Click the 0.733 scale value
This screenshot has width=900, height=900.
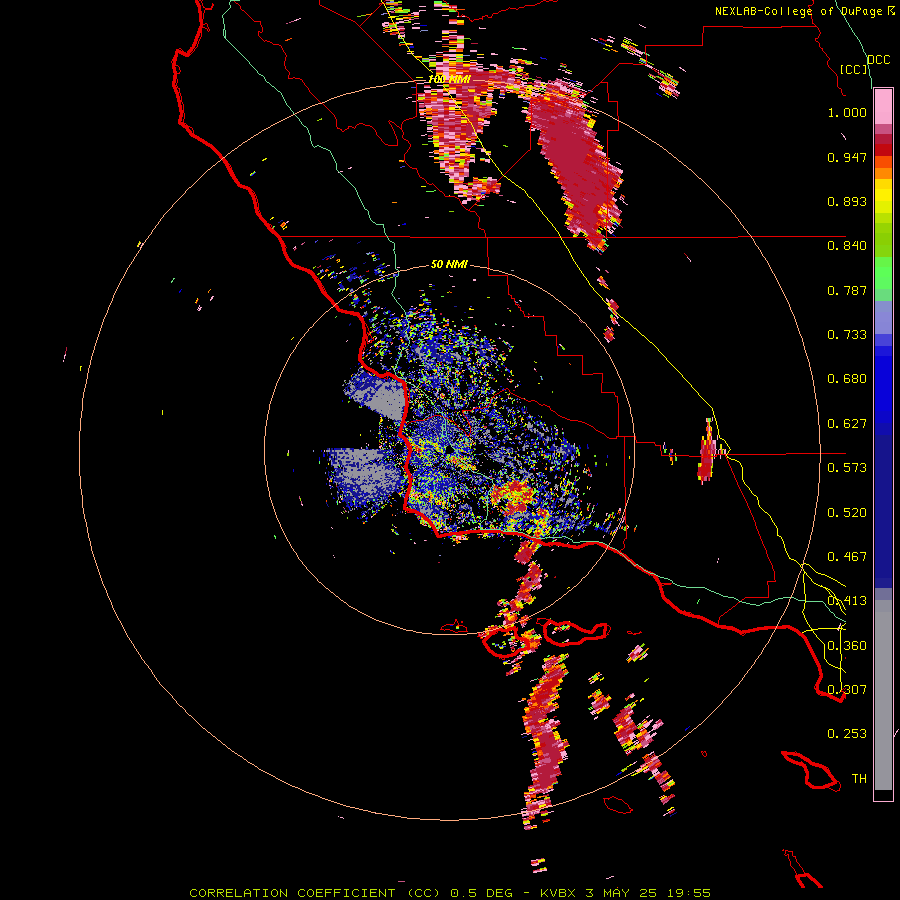click(847, 335)
